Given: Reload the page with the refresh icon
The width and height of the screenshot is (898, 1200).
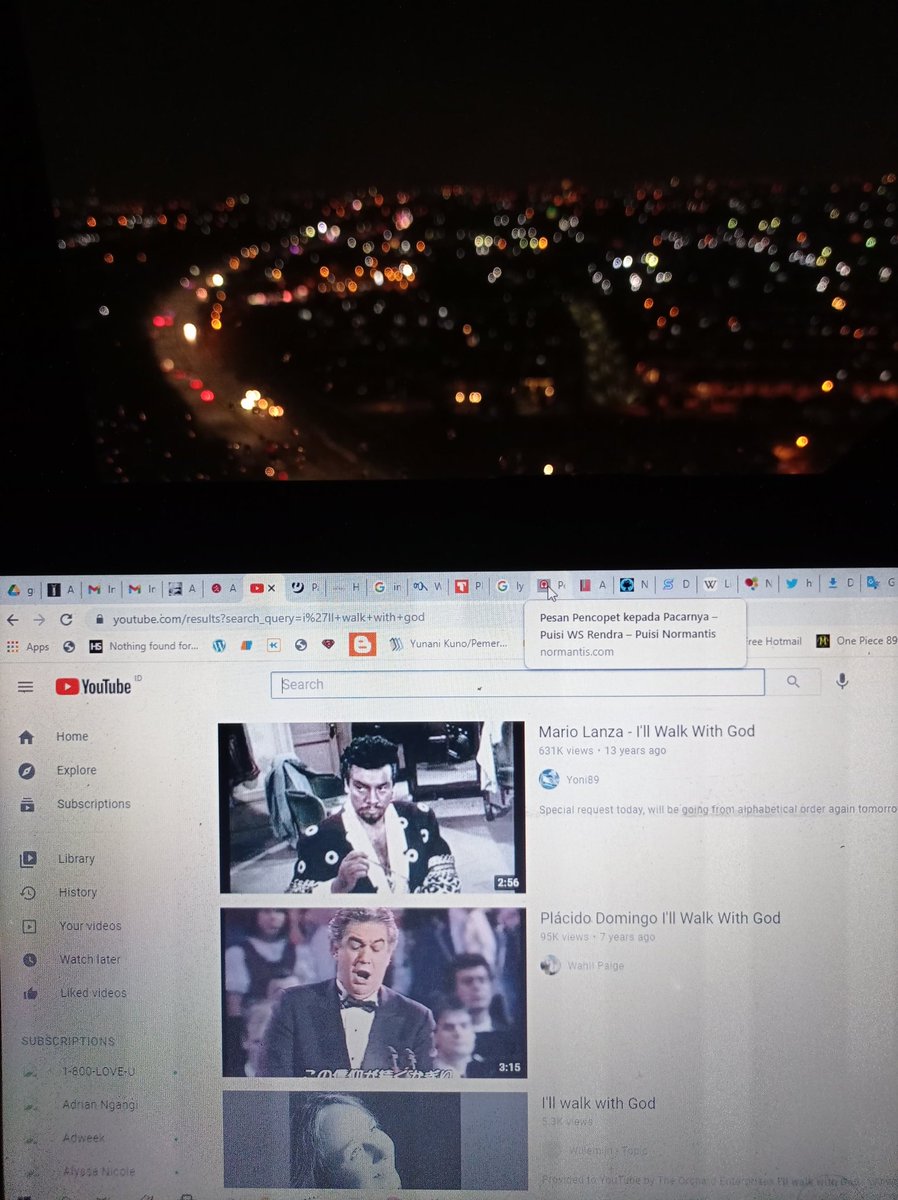Looking at the screenshot, I should [x=66, y=620].
